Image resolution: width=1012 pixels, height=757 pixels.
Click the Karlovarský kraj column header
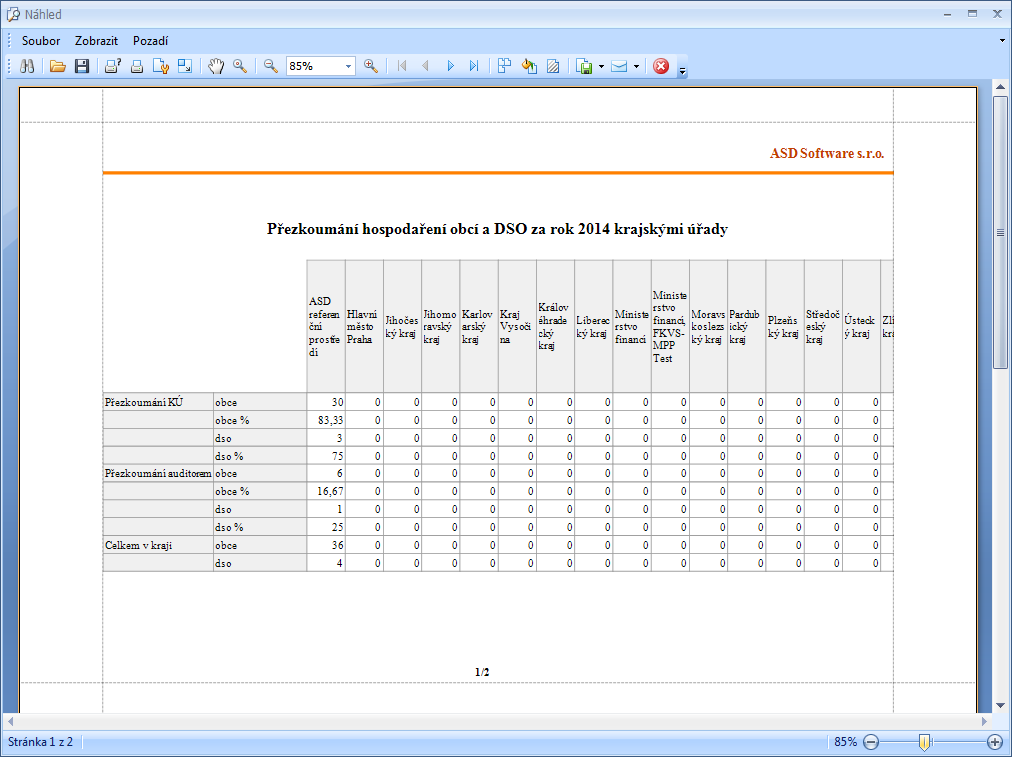(478, 327)
